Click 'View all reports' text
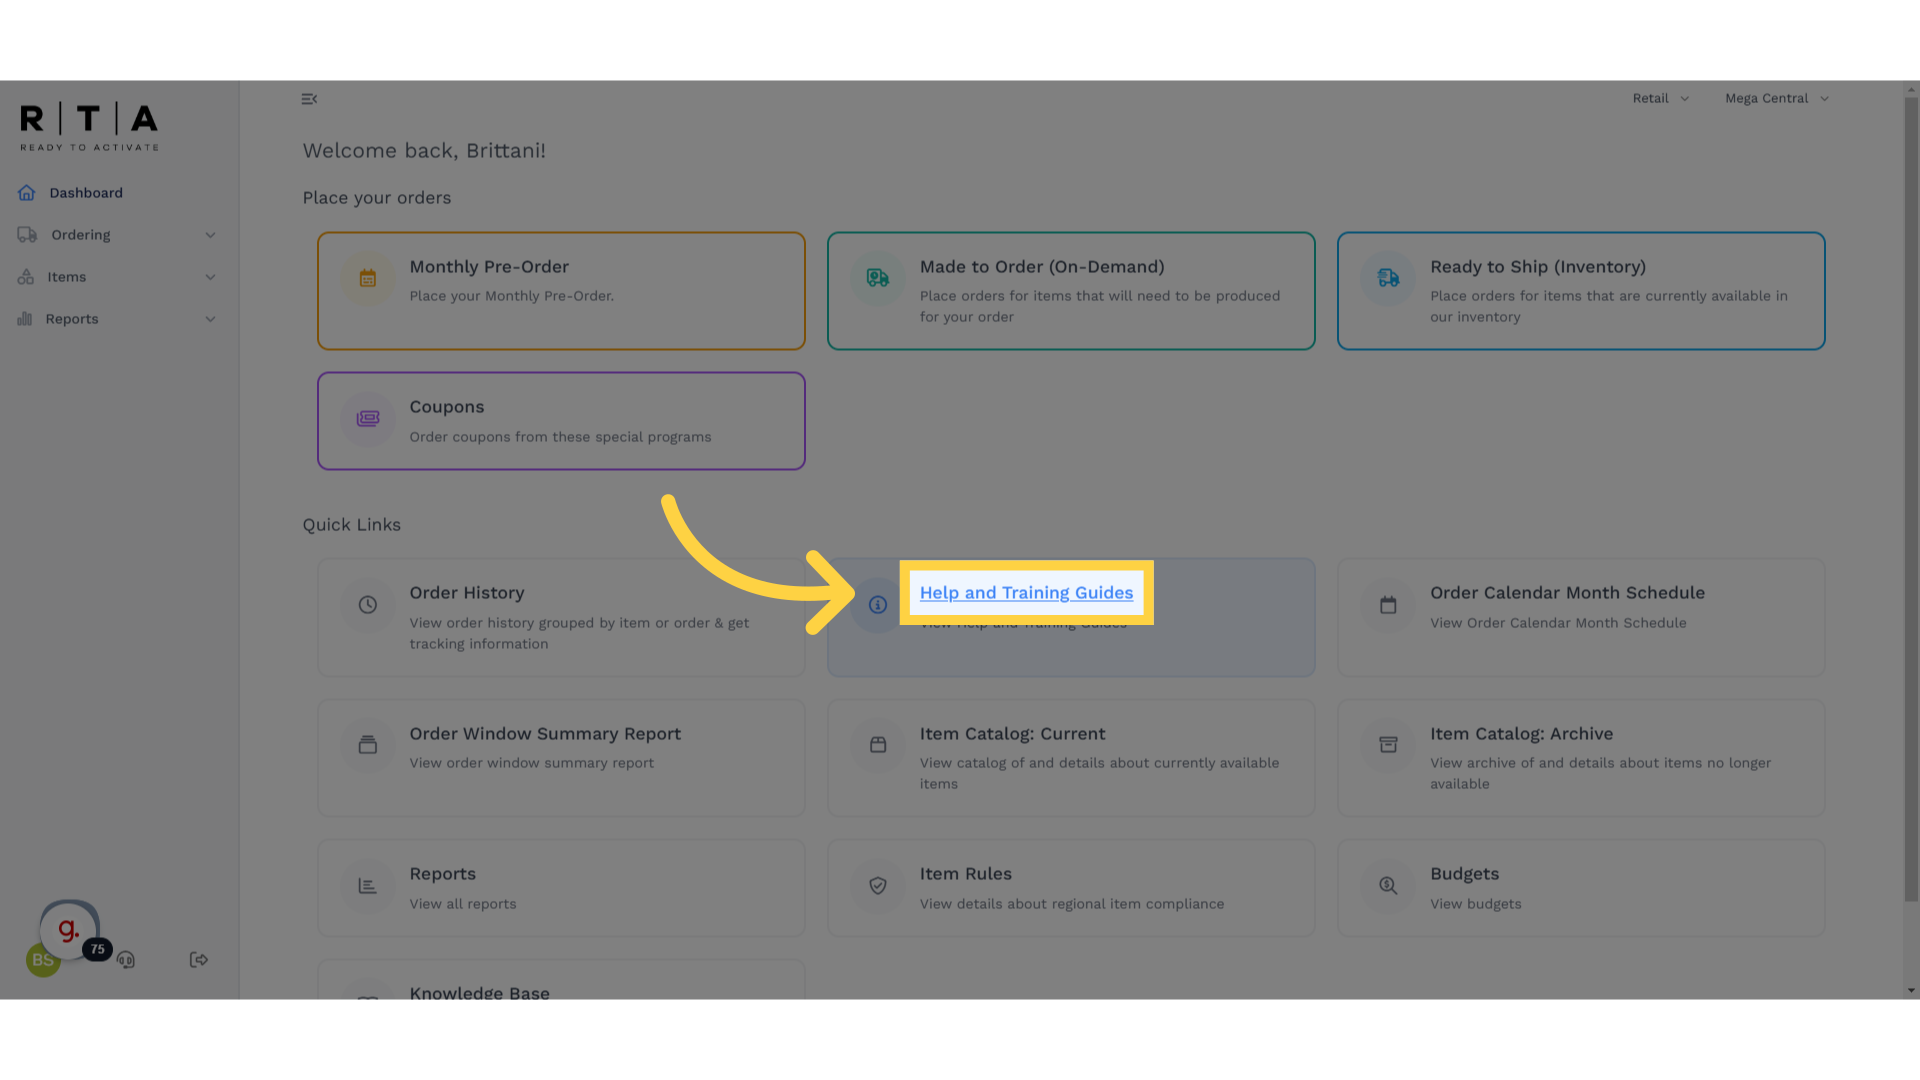 [463, 904]
